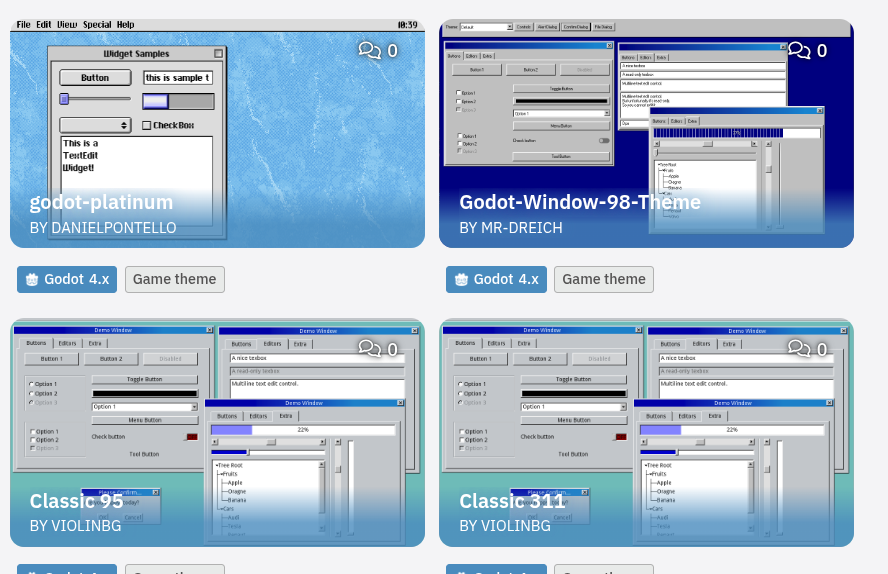888x574 pixels.
Task: Open comments icon on Classic 311 card
Action: point(799,349)
